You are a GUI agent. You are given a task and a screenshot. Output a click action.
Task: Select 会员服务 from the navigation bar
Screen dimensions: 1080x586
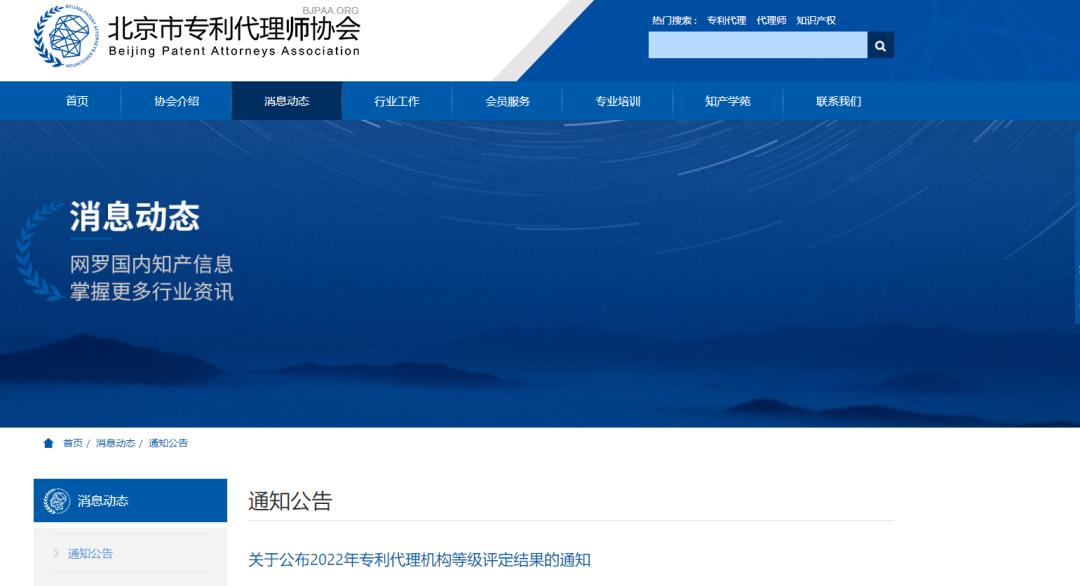506,100
